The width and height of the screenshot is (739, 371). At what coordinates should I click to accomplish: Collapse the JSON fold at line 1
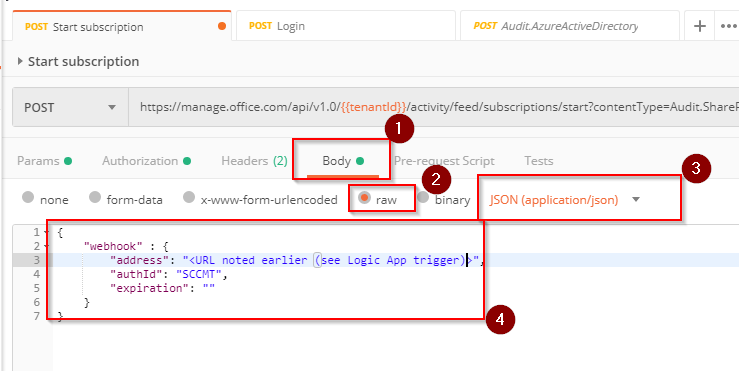45,232
